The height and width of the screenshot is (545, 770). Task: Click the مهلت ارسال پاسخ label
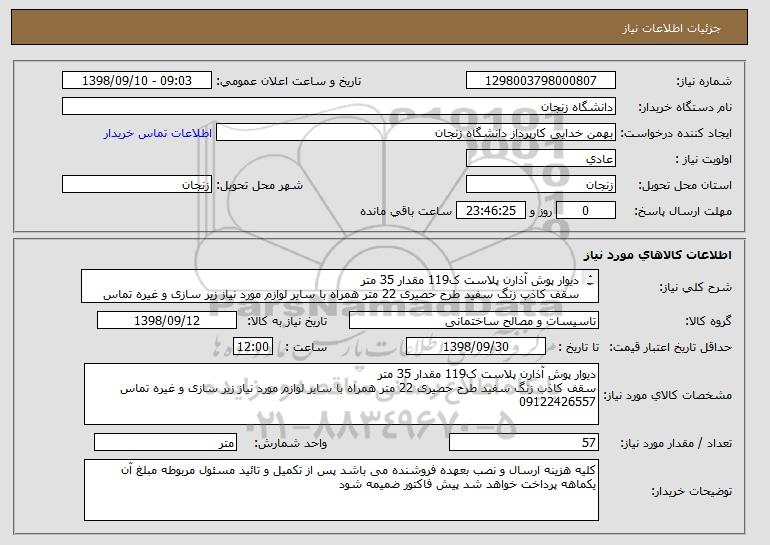[683, 212]
